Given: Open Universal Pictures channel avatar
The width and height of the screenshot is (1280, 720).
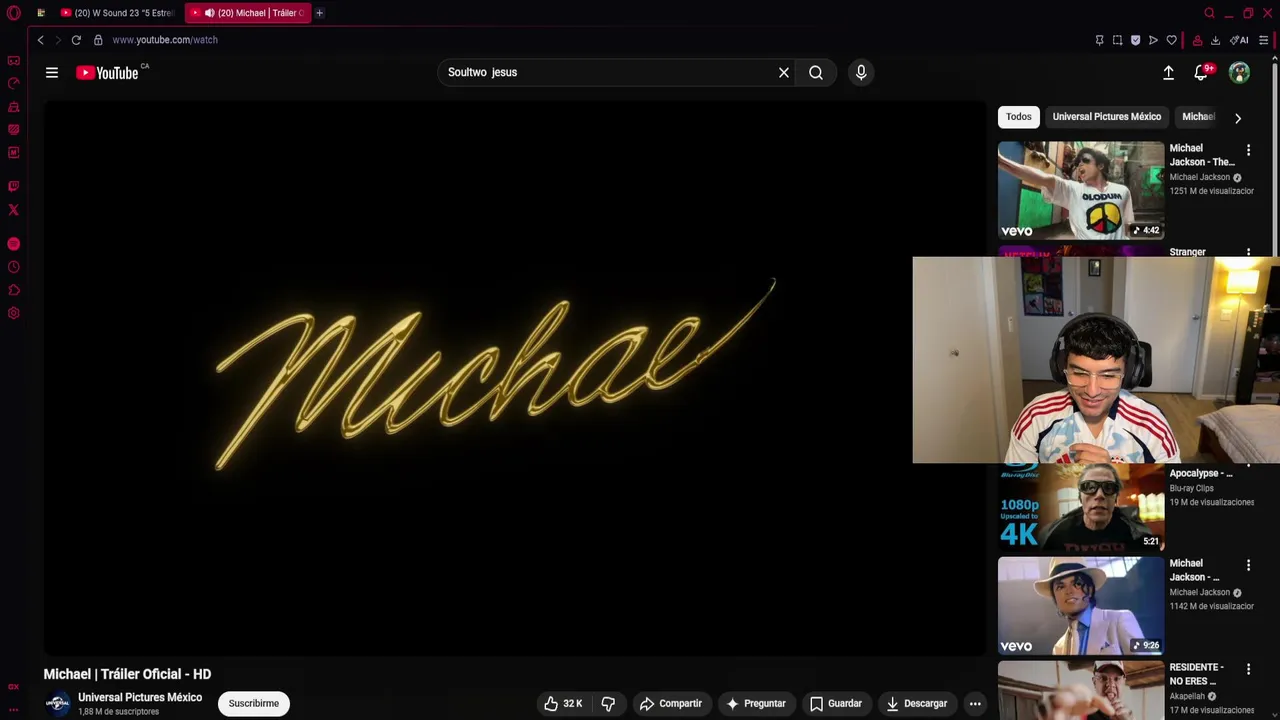Looking at the screenshot, I should point(58,703).
